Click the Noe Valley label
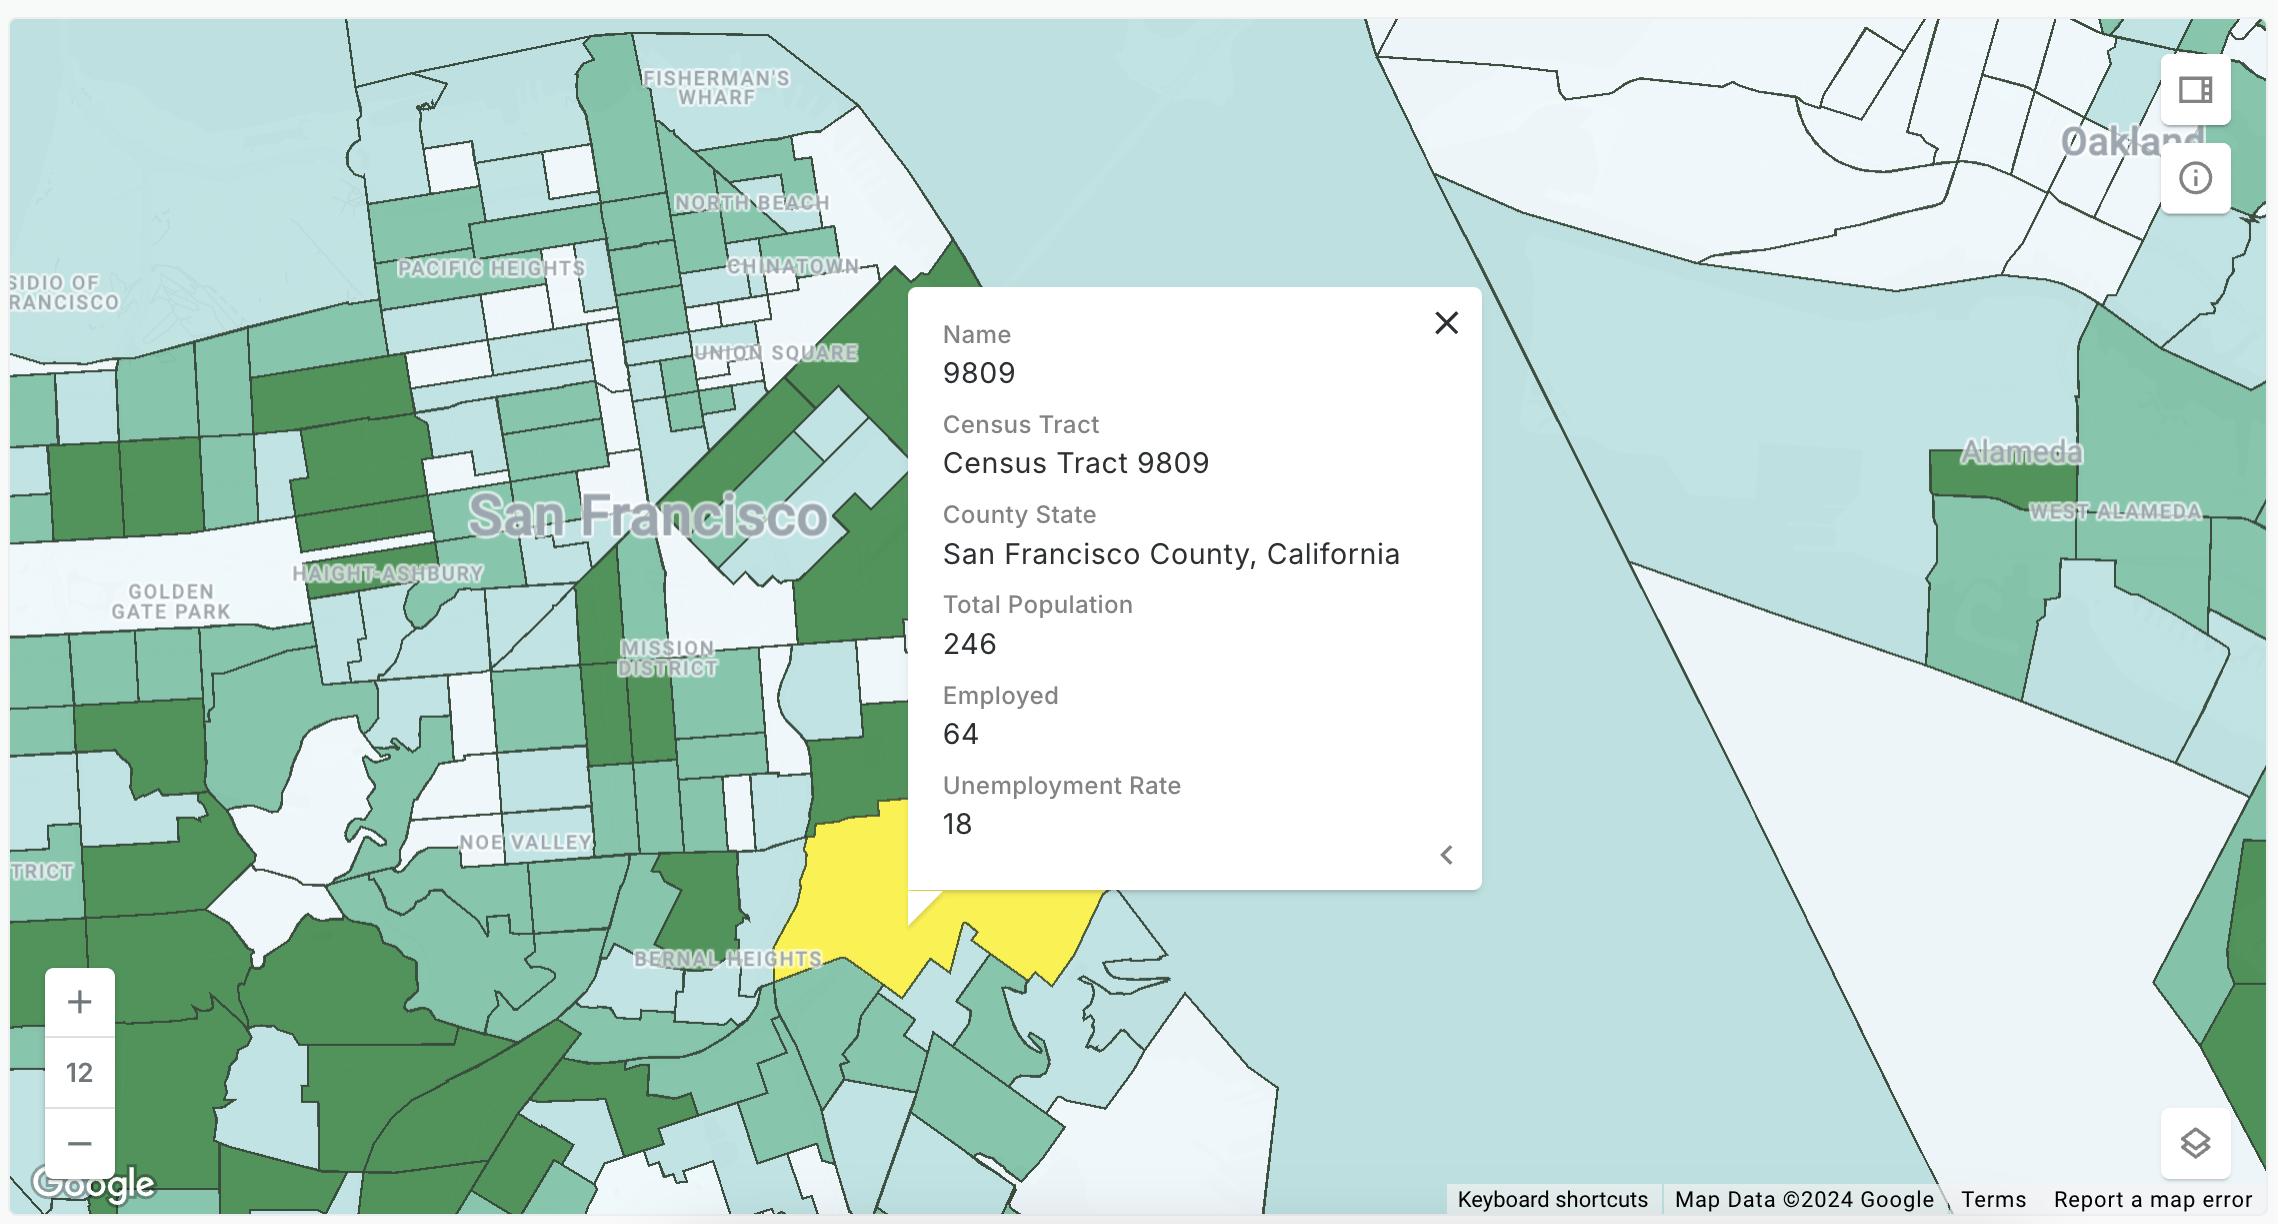 525,842
